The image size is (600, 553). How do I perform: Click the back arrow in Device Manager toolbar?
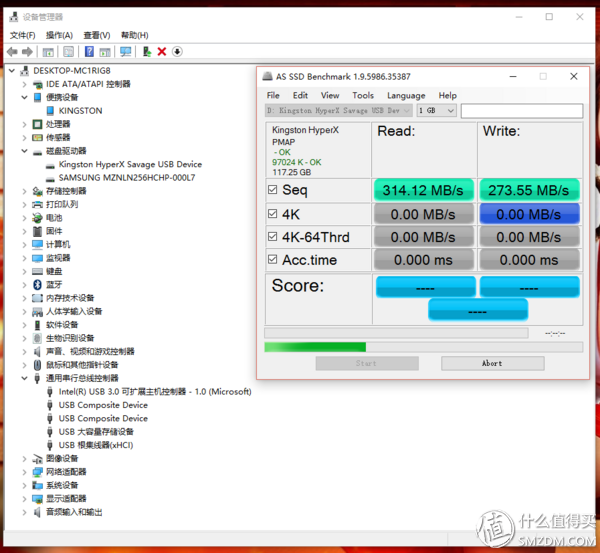[x=12, y=52]
